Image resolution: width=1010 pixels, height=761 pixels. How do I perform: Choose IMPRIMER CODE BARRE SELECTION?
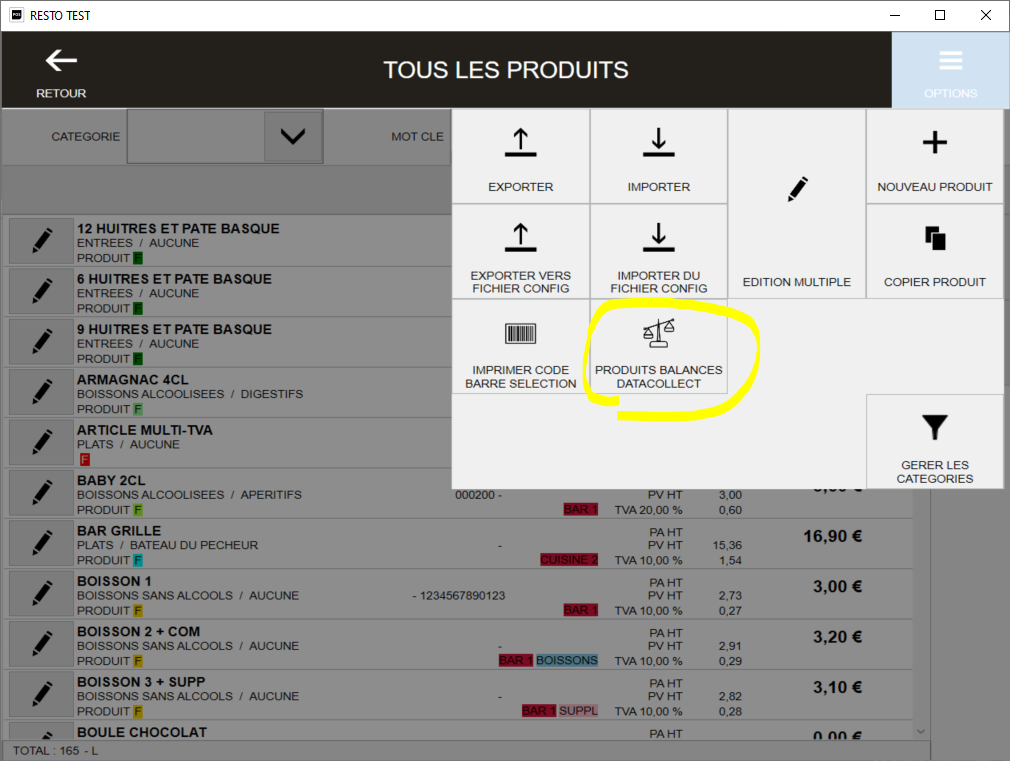520,347
